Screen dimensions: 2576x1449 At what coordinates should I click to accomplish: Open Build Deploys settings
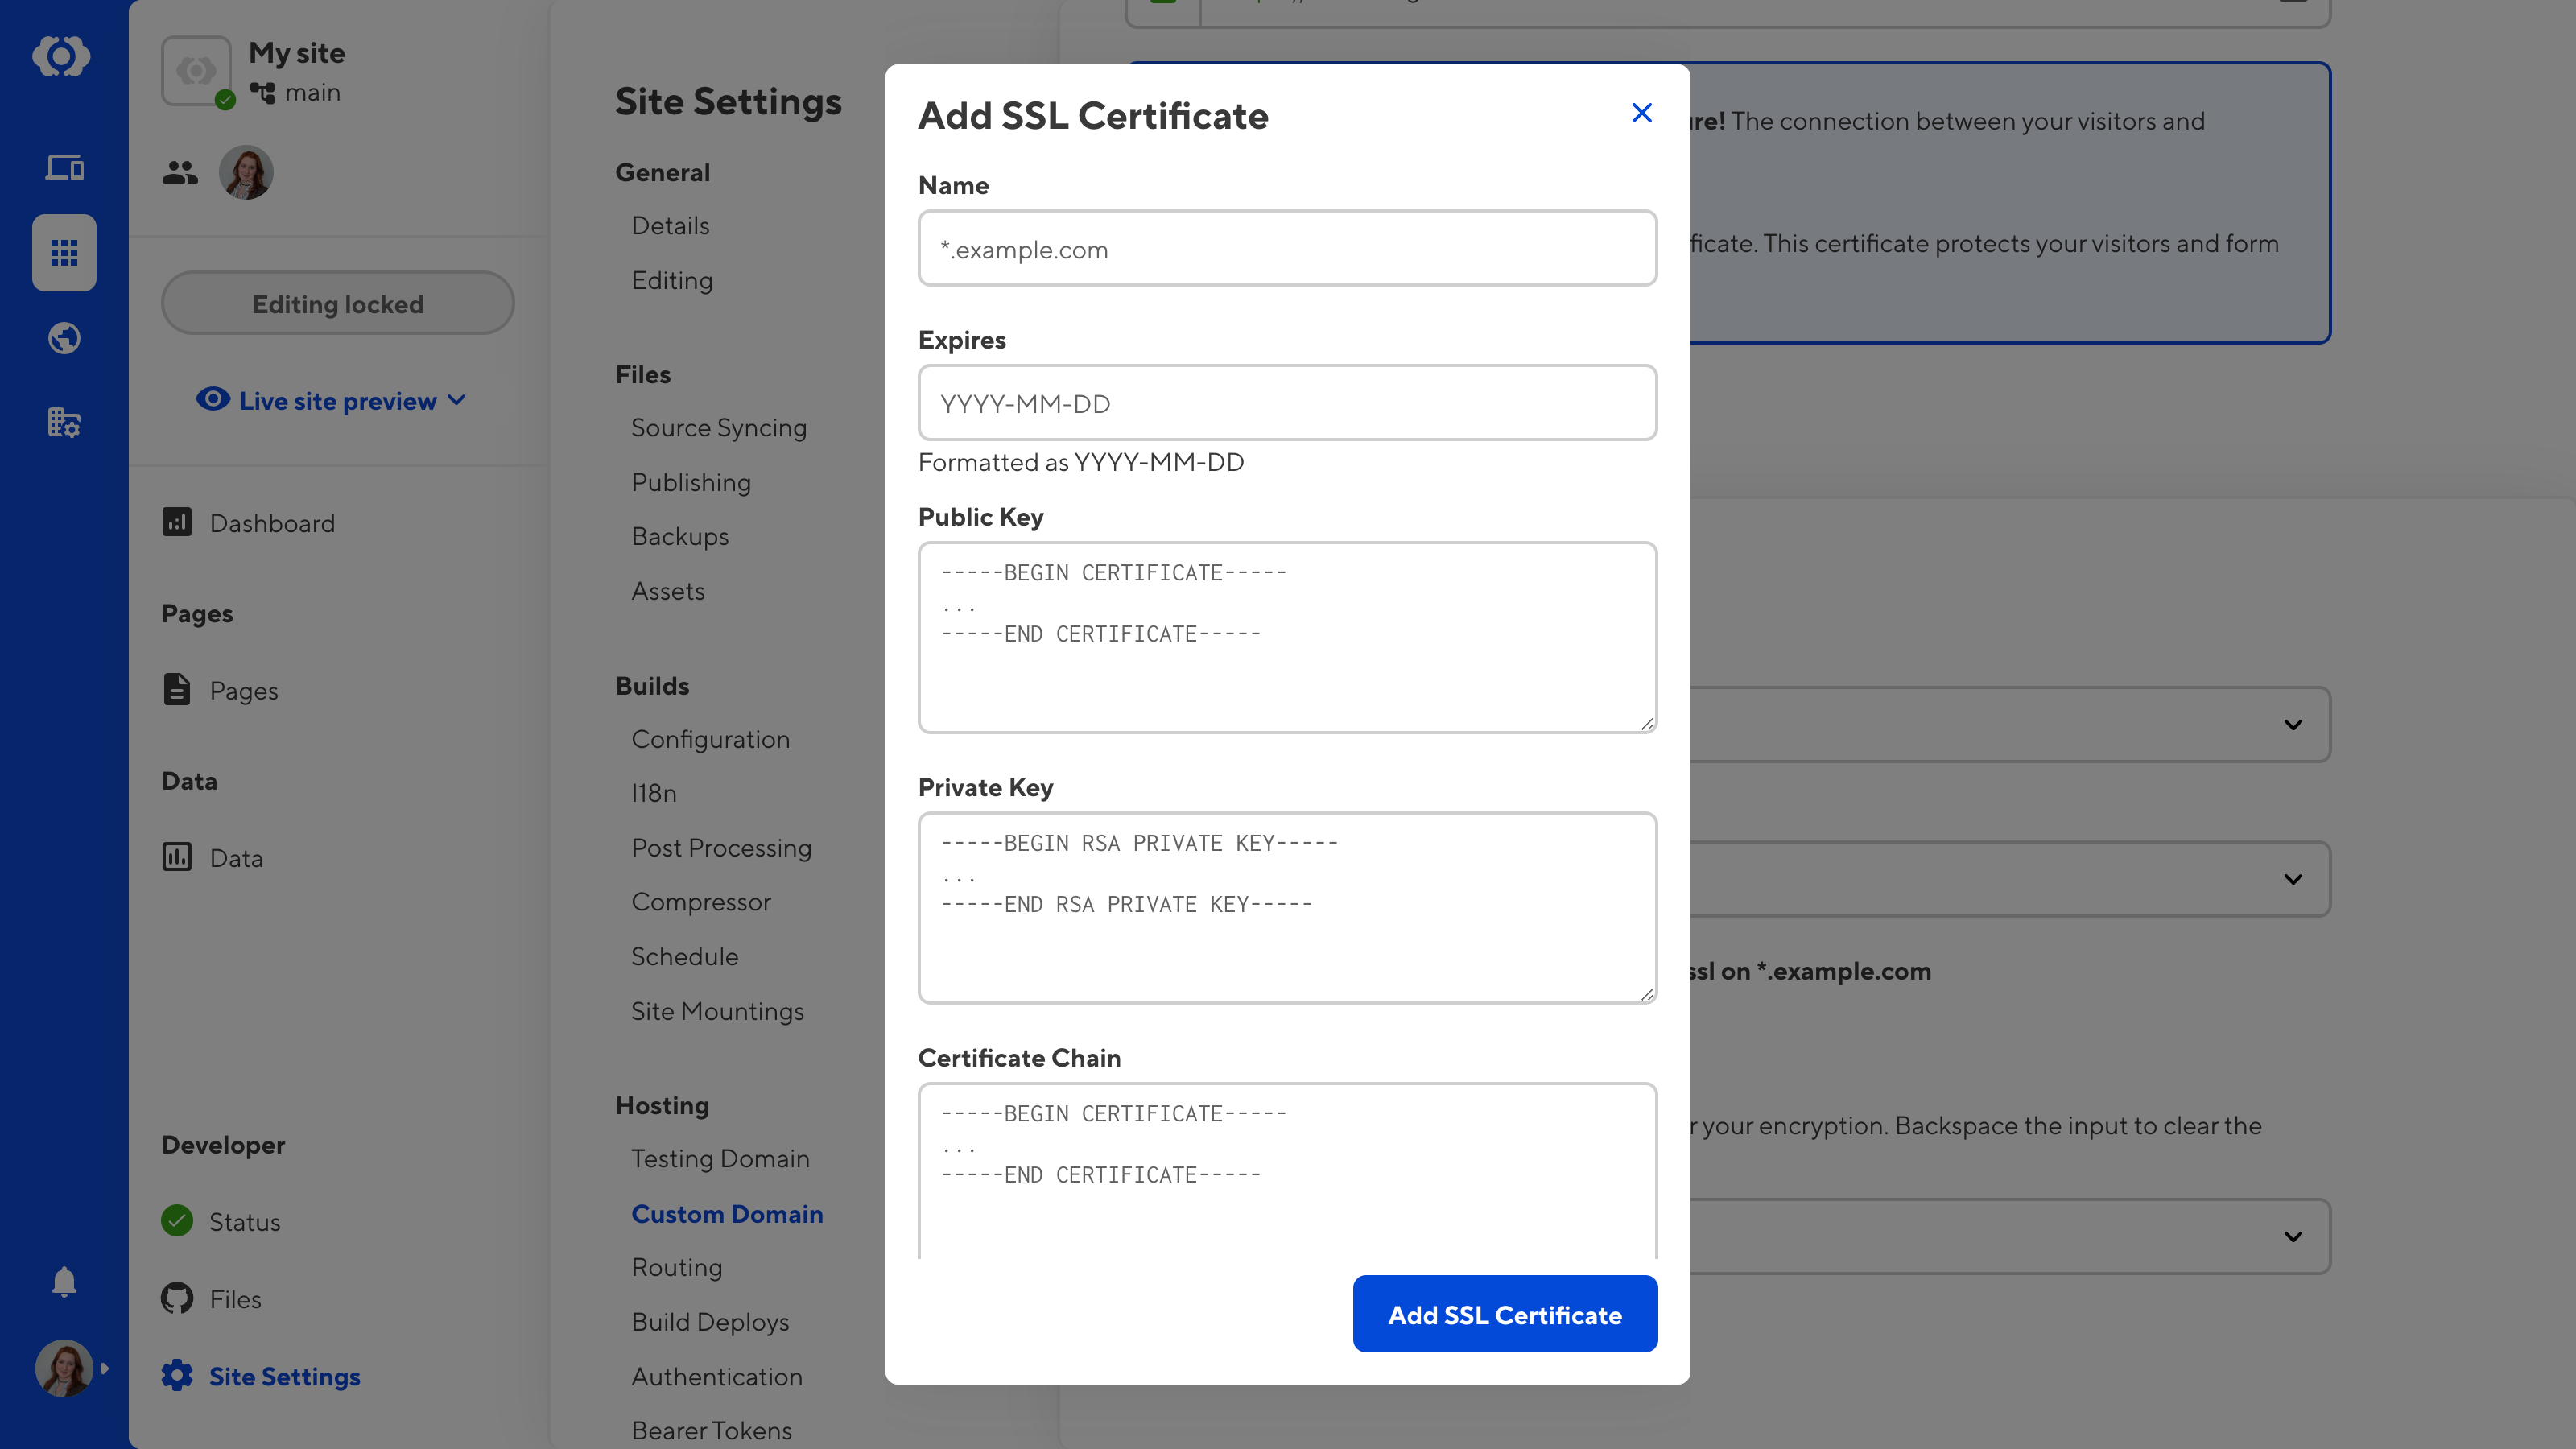tap(710, 1322)
